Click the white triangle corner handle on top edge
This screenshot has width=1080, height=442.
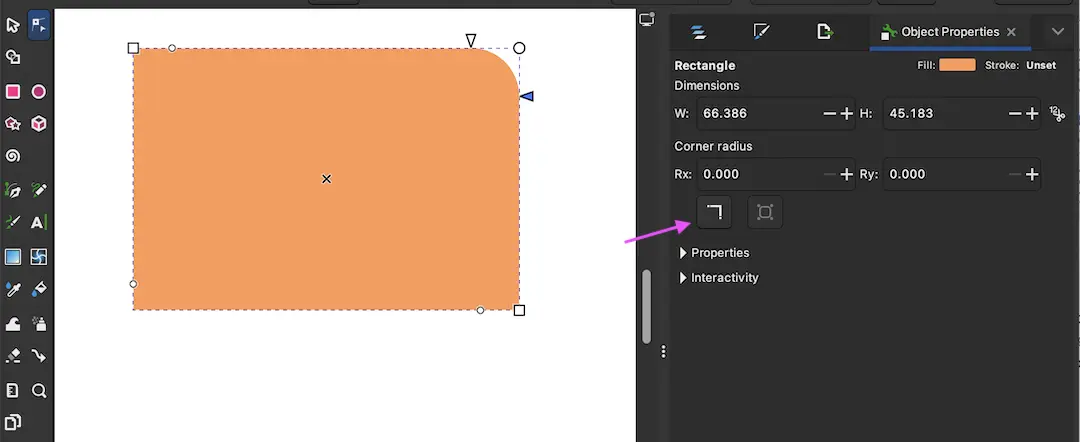click(x=471, y=41)
